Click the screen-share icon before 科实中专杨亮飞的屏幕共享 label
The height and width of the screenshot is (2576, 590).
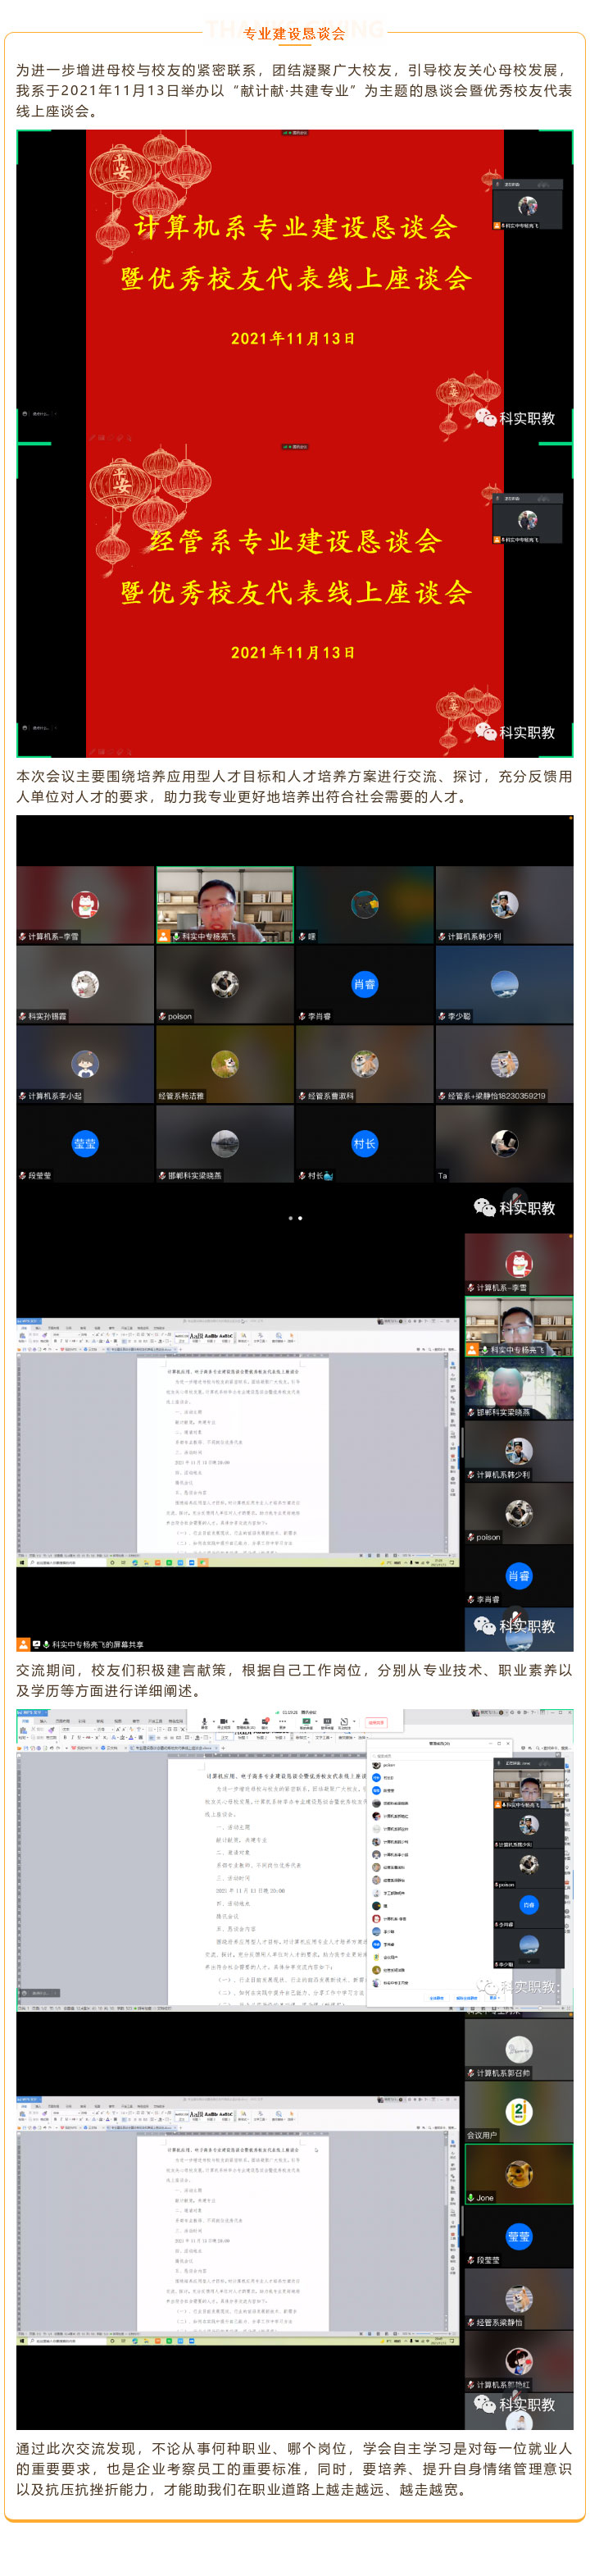pos(36,1644)
